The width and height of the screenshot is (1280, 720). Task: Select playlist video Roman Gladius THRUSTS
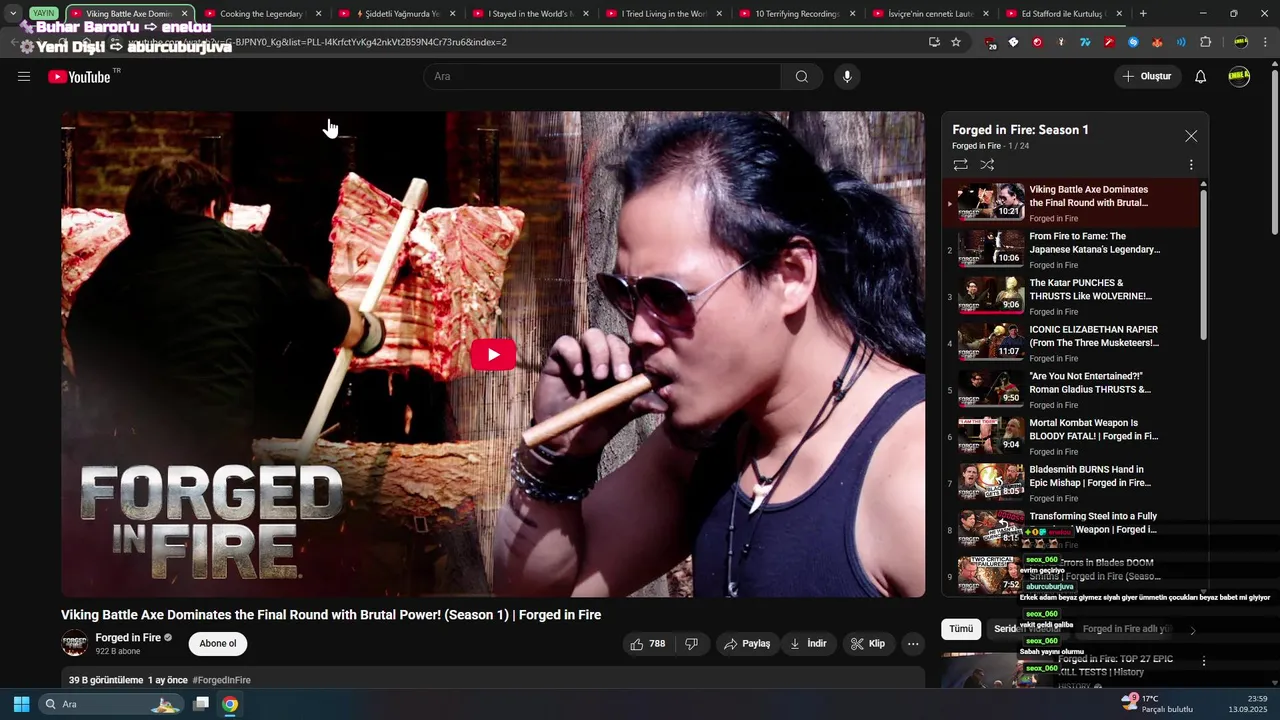[x=1070, y=390]
